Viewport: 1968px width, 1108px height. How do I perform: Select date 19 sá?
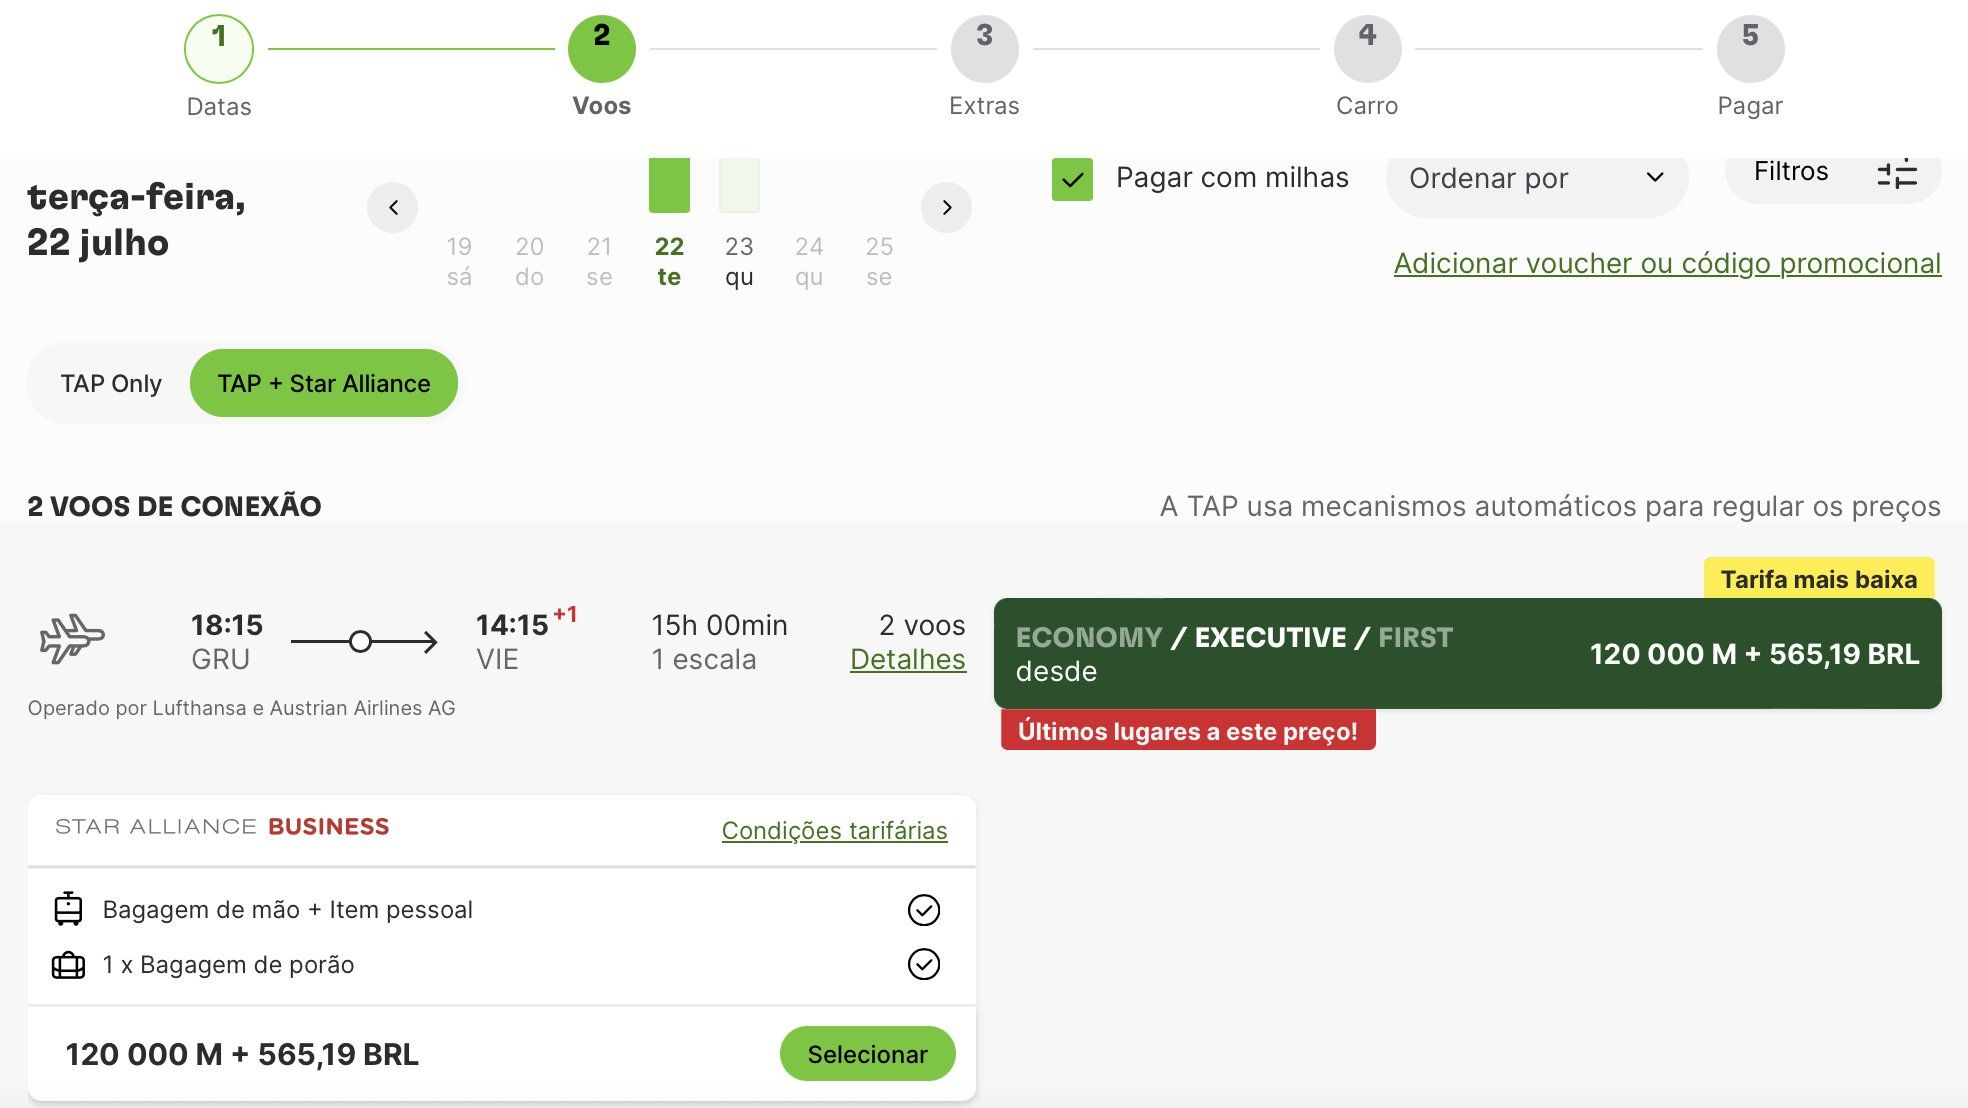(459, 262)
